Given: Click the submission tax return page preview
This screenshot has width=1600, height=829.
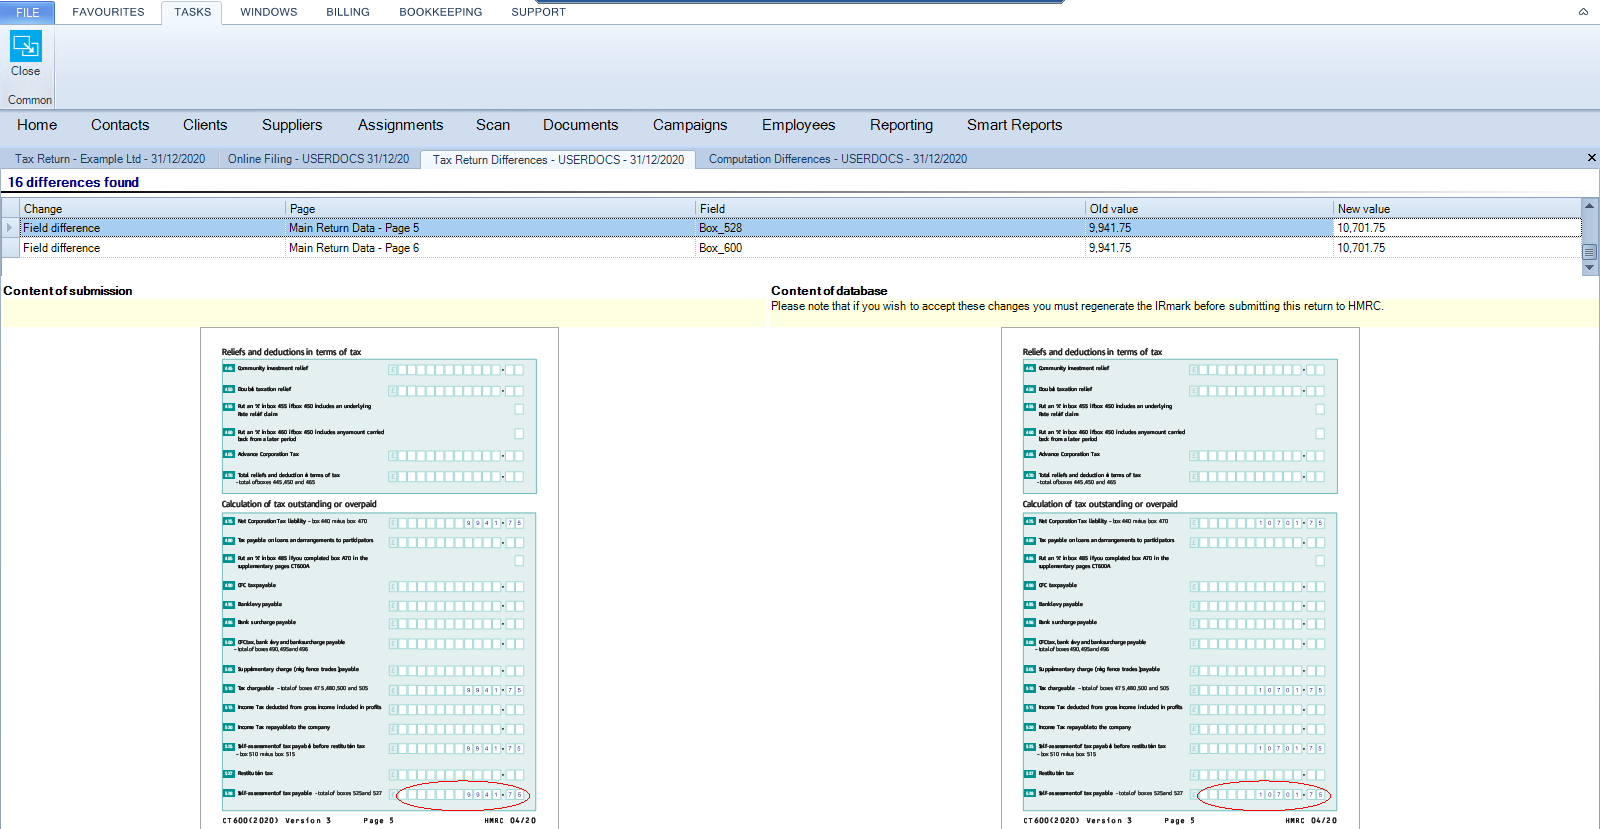Looking at the screenshot, I should pyautogui.click(x=379, y=578).
